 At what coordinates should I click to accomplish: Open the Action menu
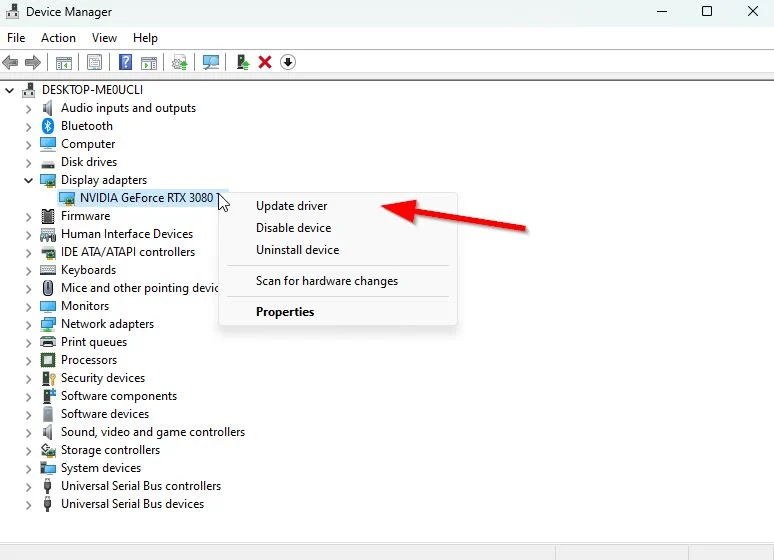tap(58, 38)
